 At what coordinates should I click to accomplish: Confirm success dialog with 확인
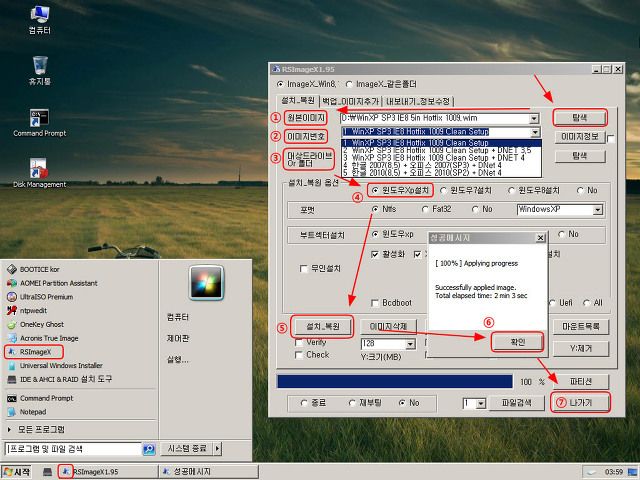click(x=518, y=342)
